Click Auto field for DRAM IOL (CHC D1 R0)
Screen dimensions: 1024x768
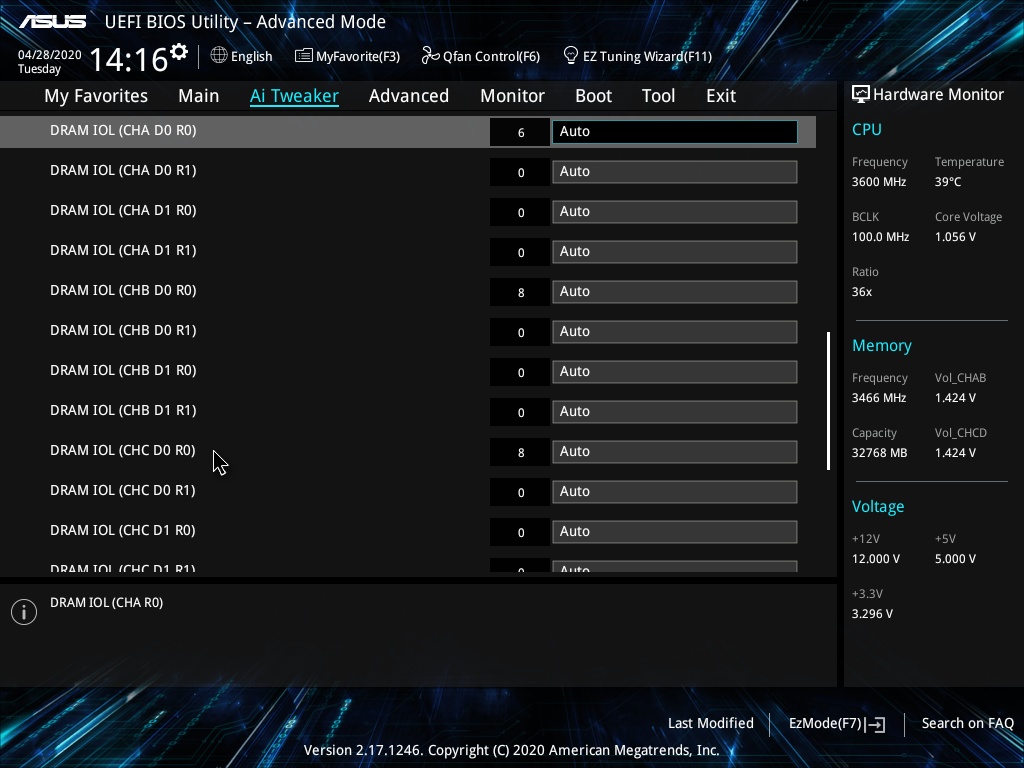click(675, 532)
